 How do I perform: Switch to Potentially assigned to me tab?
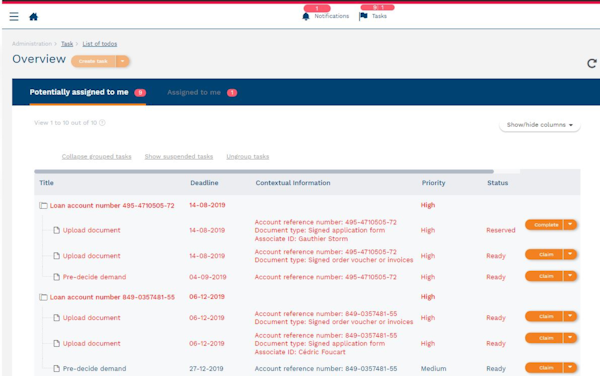[88, 92]
